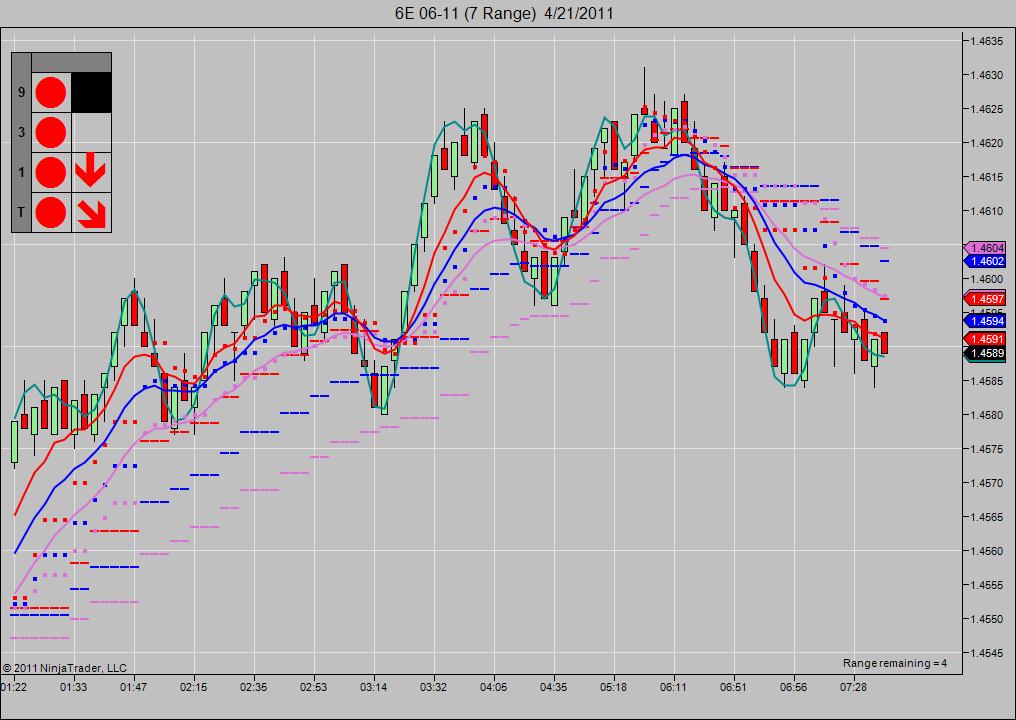1016x720 pixels.
Task: Click the blue 1.4594 price marker
Action: (985, 321)
